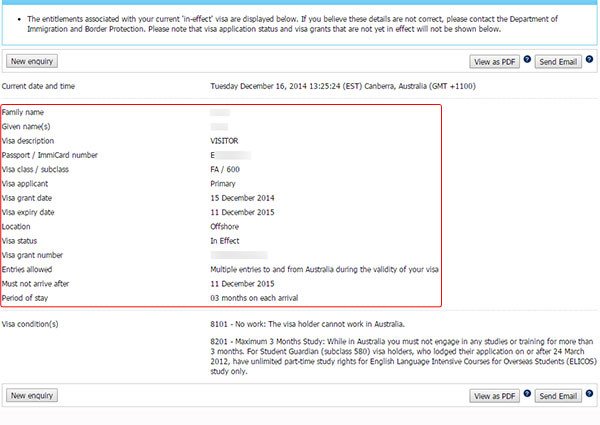Viewport: 600px width, 425px height.
Task: Click help icon beside bottom Send Email
Action: (590, 395)
